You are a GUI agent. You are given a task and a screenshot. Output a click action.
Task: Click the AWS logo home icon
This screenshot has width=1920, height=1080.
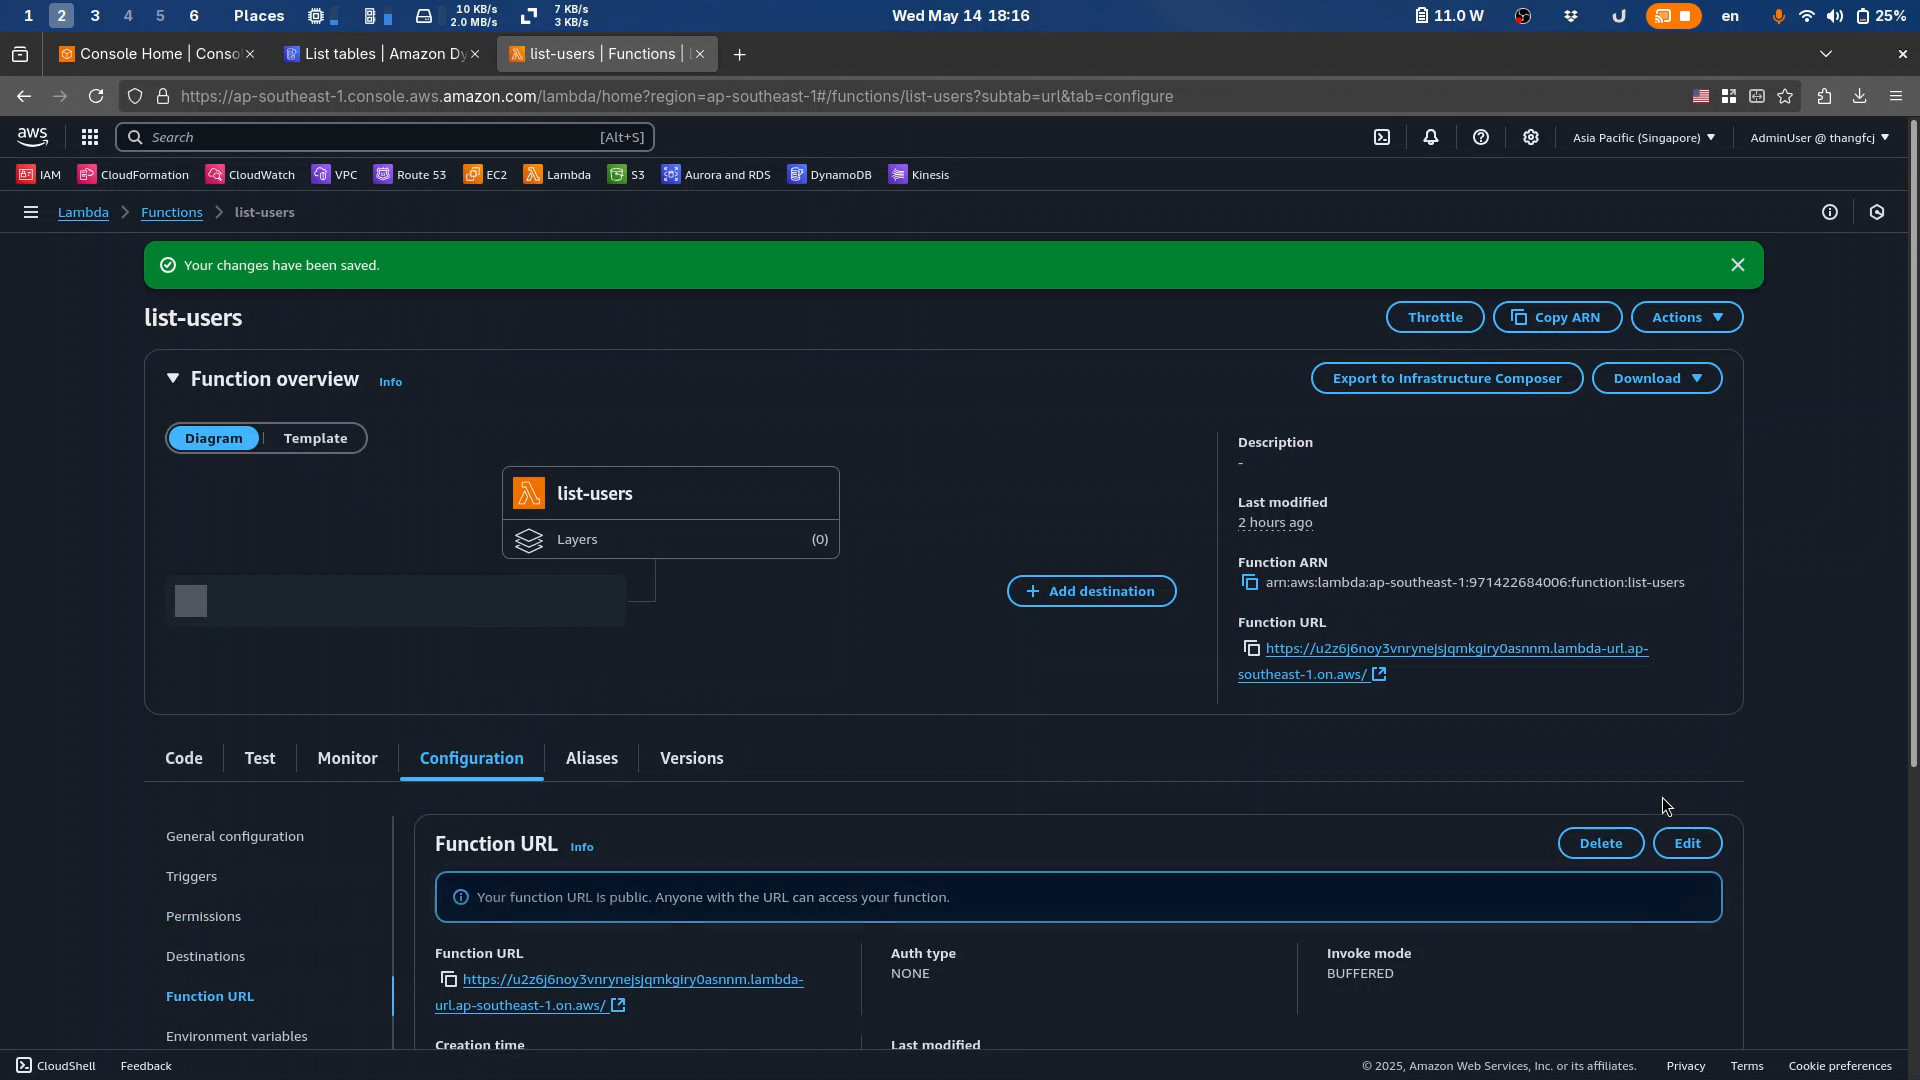tap(32, 137)
